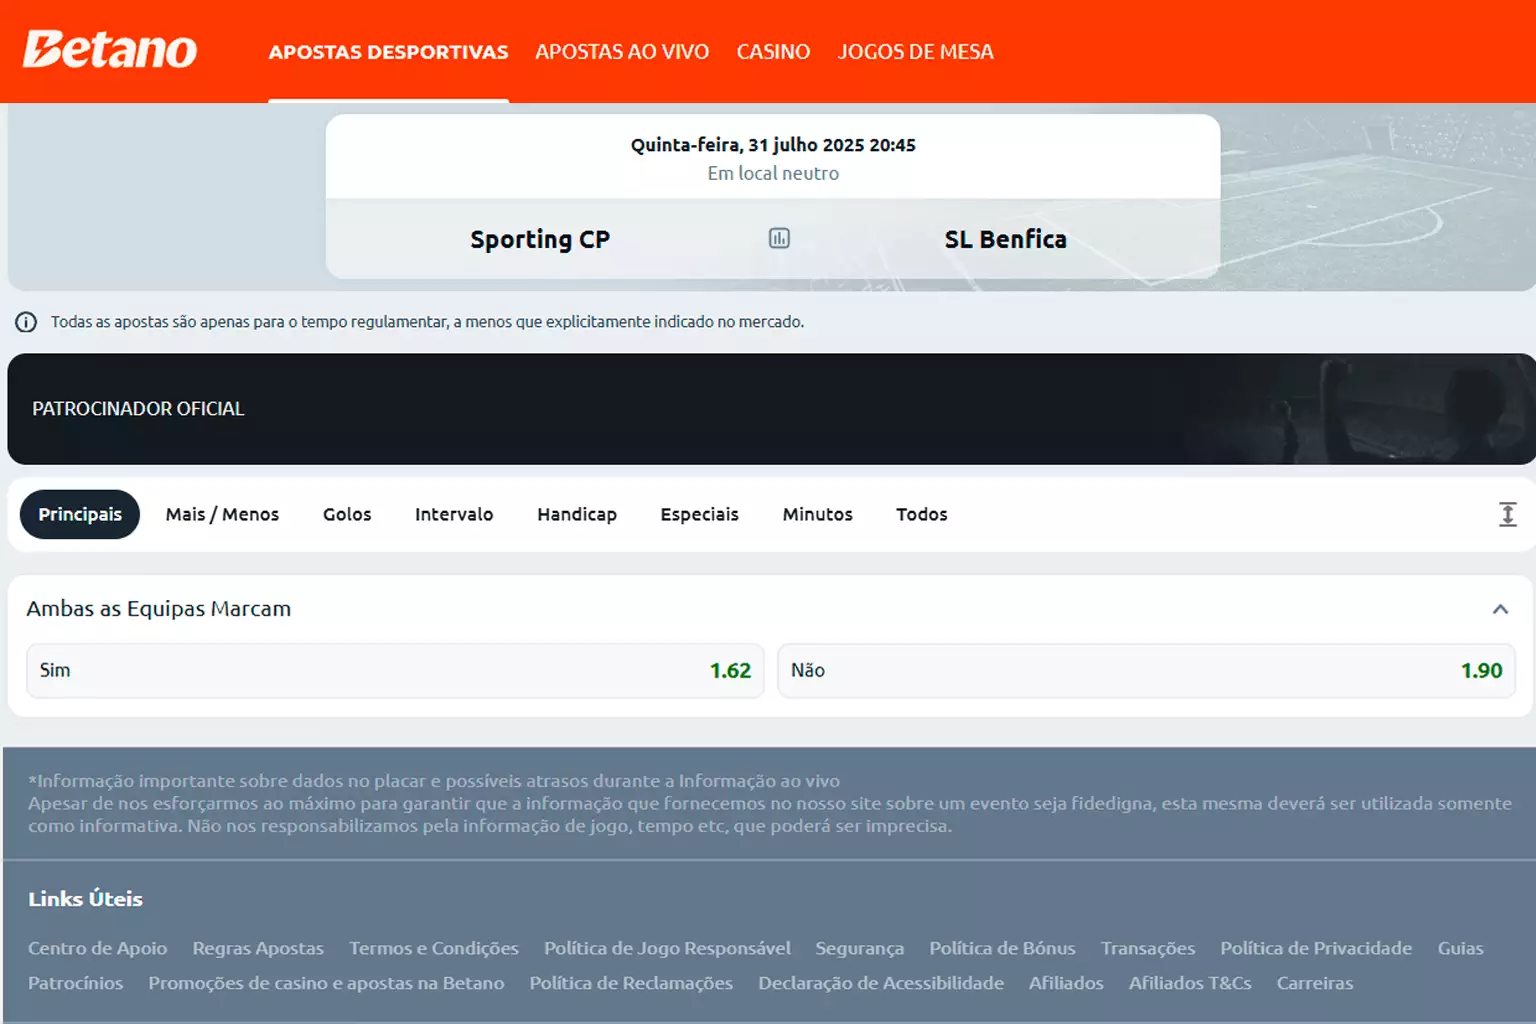Open Política de Privacidade
Viewport: 1536px width, 1024px height.
click(1316, 948)
